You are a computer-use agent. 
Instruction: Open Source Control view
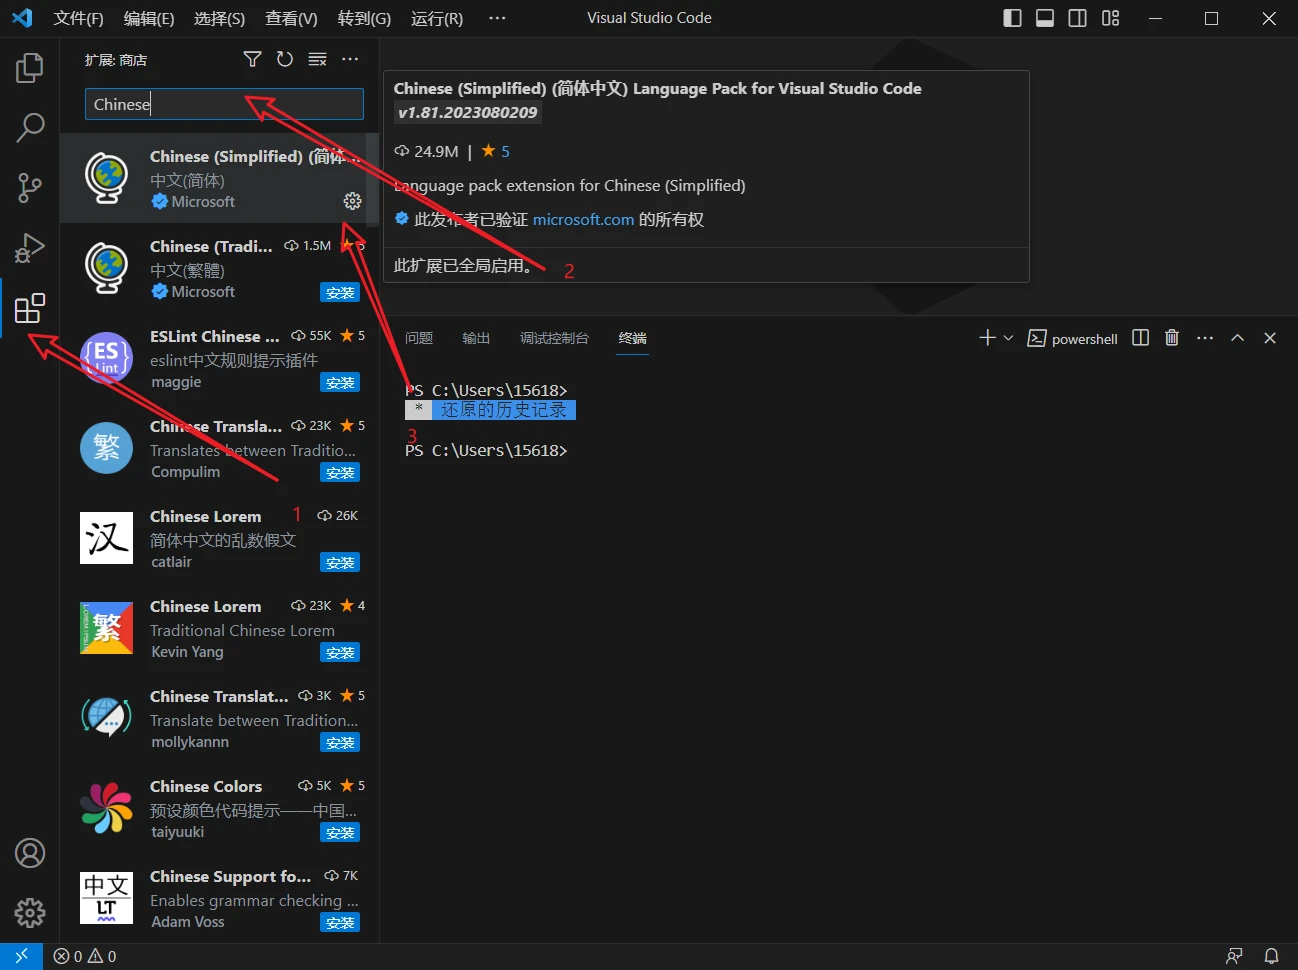[30, 187]
